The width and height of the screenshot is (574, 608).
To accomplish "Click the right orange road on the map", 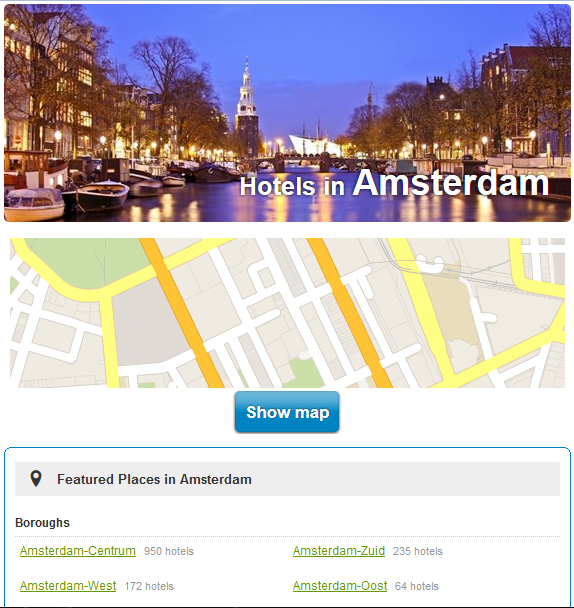I will (x=349, y=313).
